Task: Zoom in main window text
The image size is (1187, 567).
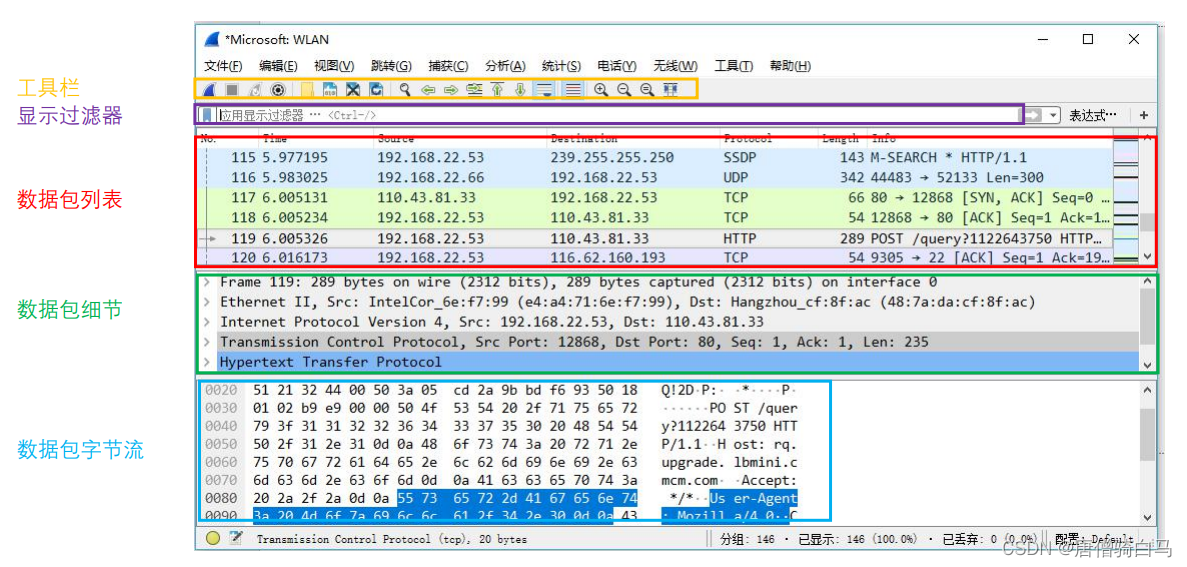Action: 601,89
